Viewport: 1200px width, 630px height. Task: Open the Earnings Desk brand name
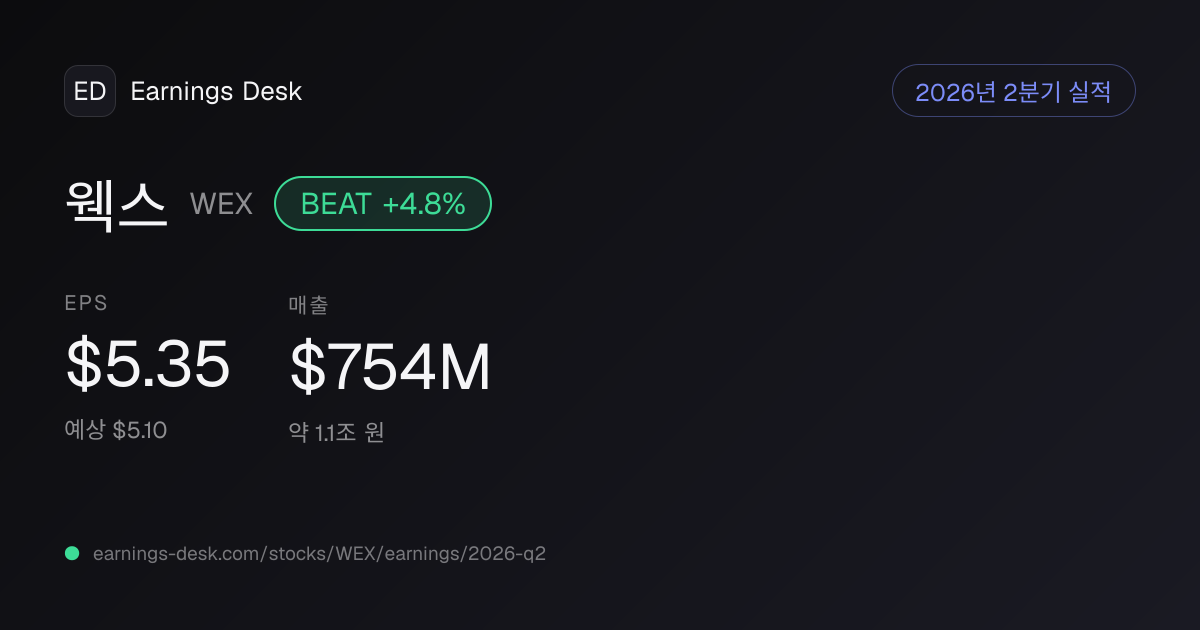tap(216, 91)
